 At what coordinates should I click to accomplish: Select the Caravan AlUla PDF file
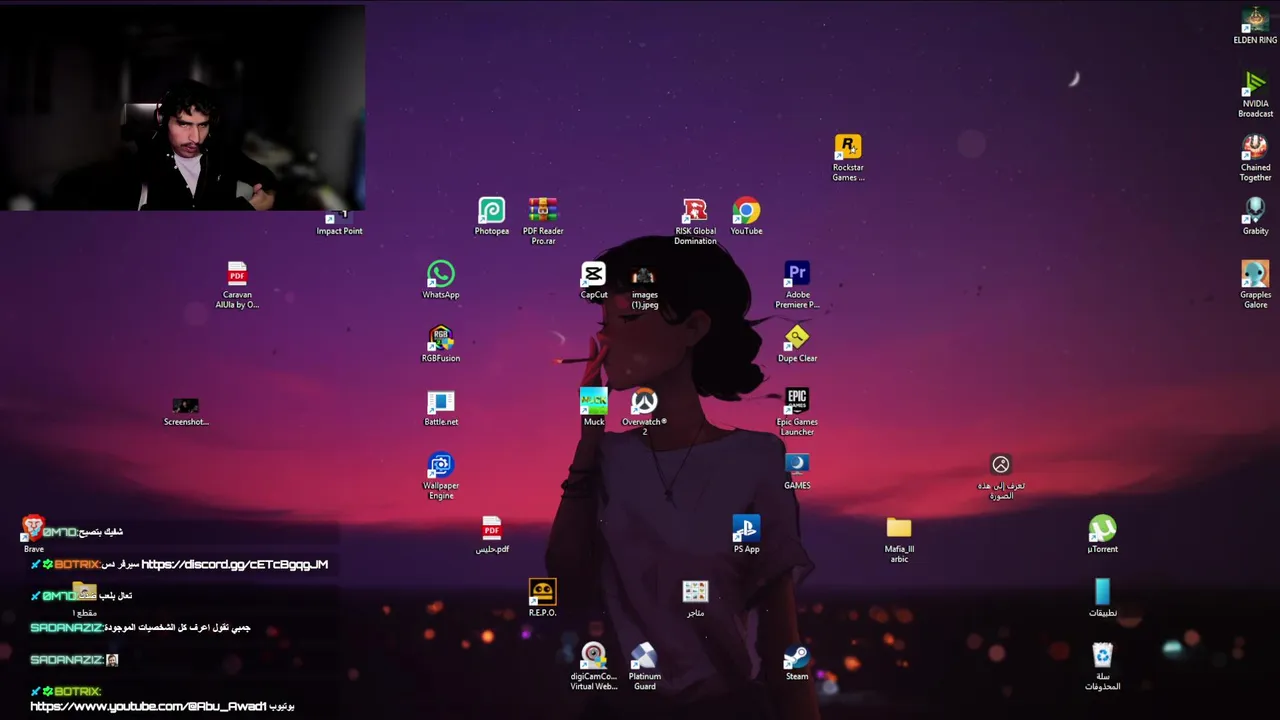pos(237,285)
